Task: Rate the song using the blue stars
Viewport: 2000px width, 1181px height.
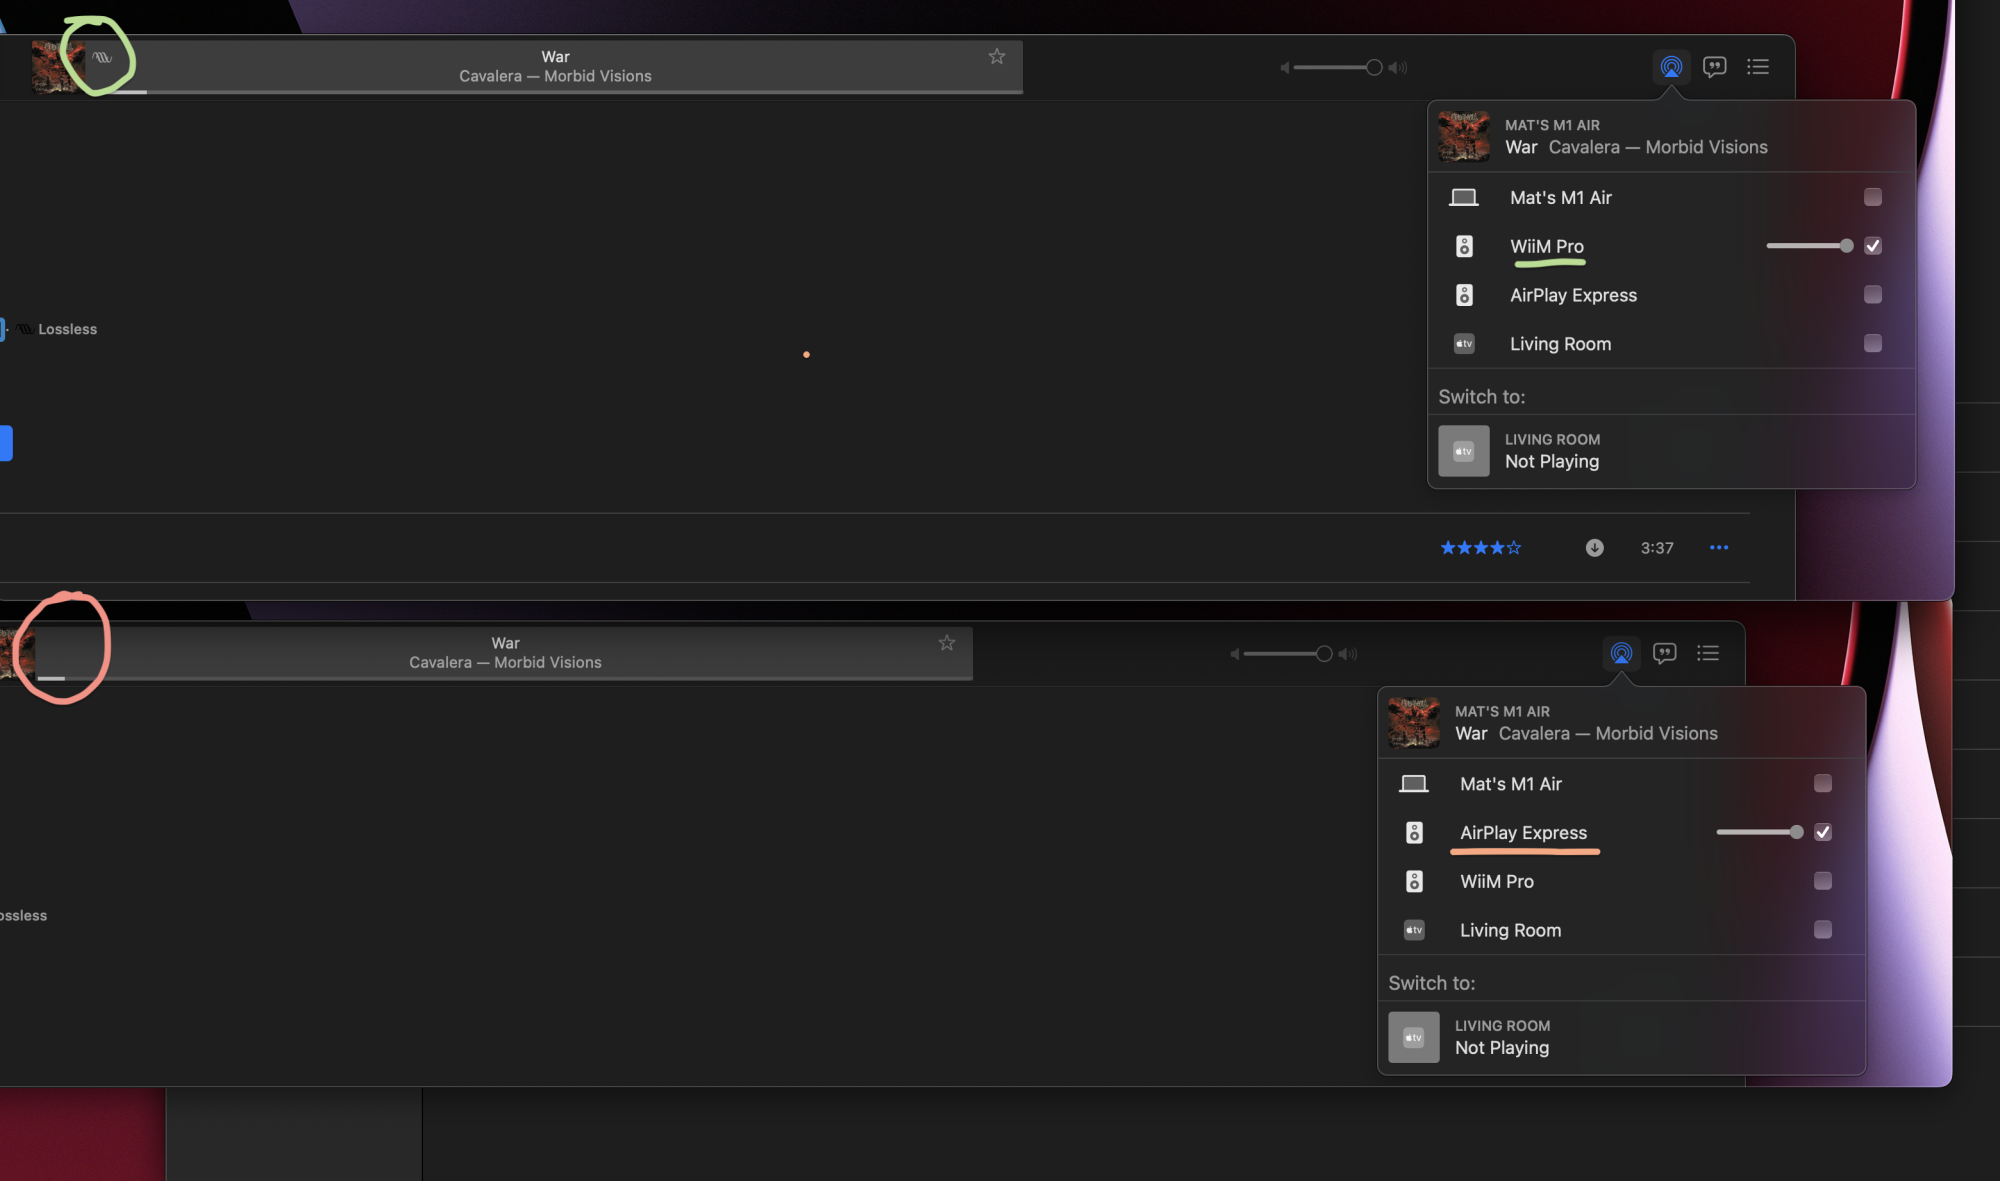Action: [x=1480, y=548]
